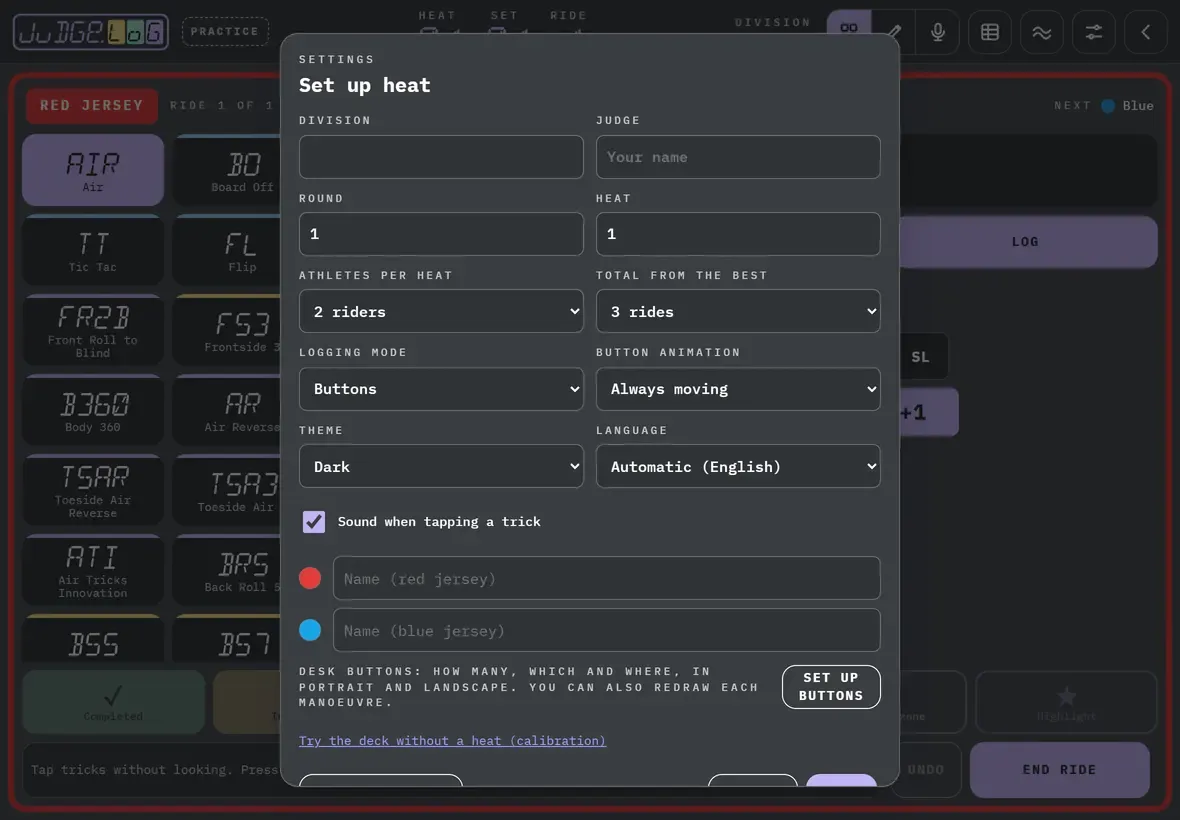Switch to the pencil drawing mode icon

coord(893,32)
